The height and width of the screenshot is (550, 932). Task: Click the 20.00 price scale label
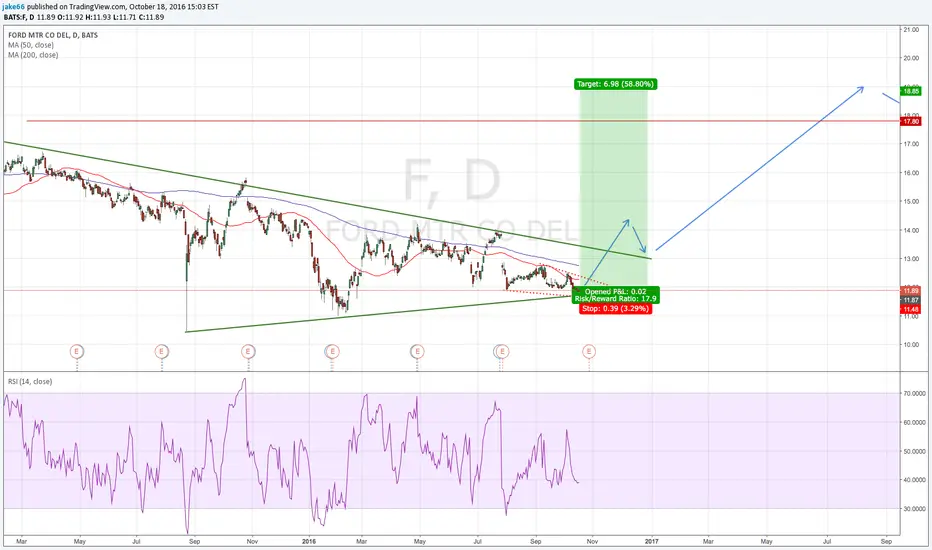[911, 58]
